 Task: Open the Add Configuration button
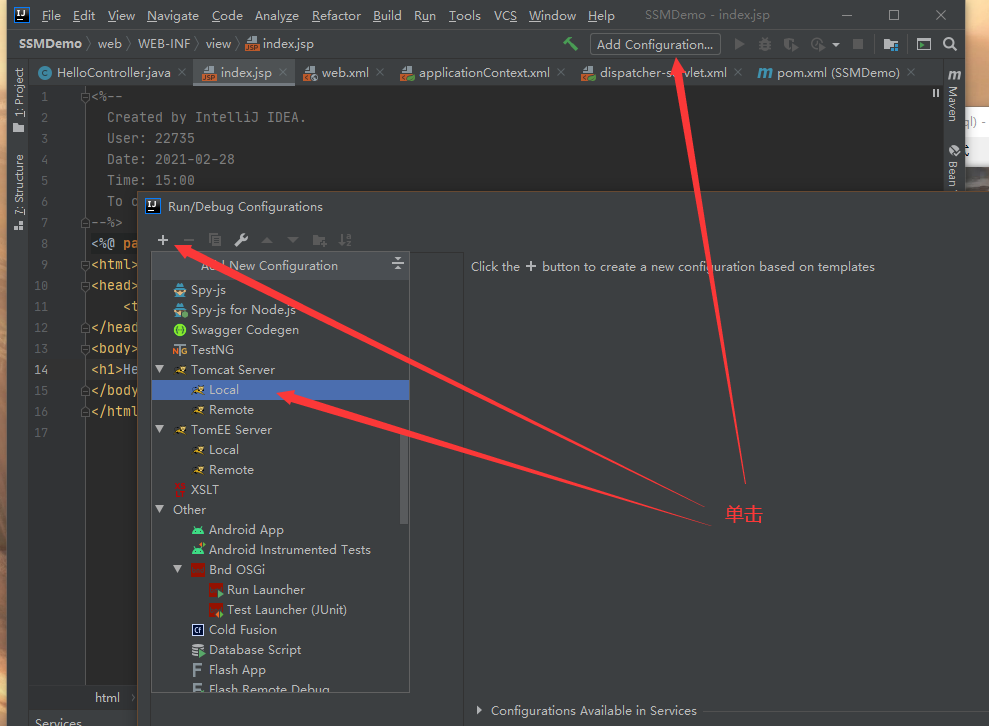click(x=655, y=44)
